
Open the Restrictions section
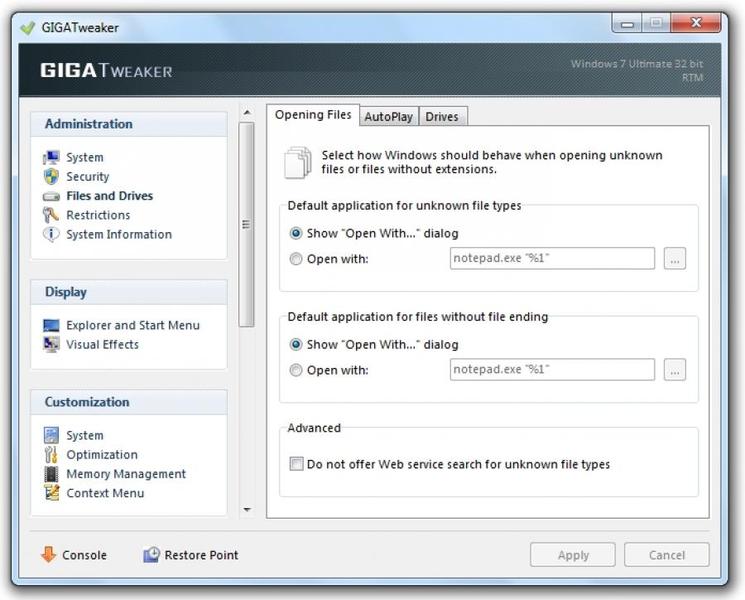point(98,215)
